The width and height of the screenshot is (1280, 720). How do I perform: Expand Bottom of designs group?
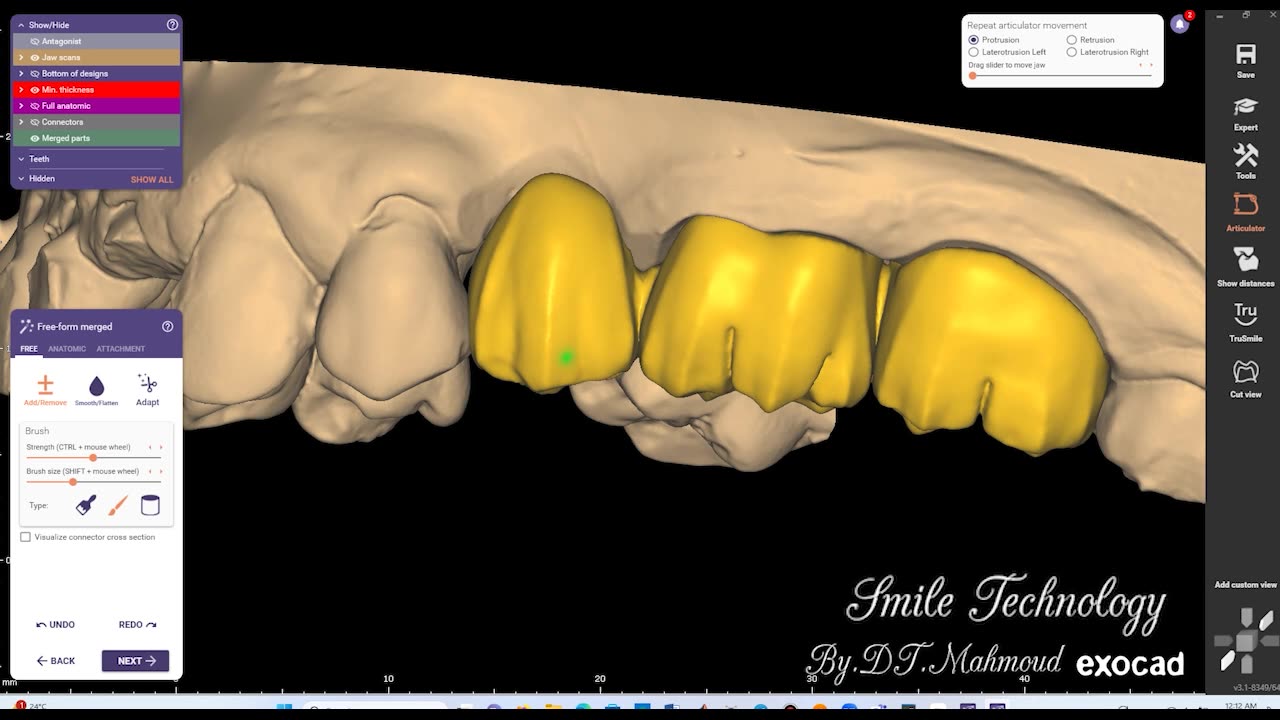coord(21,73)
